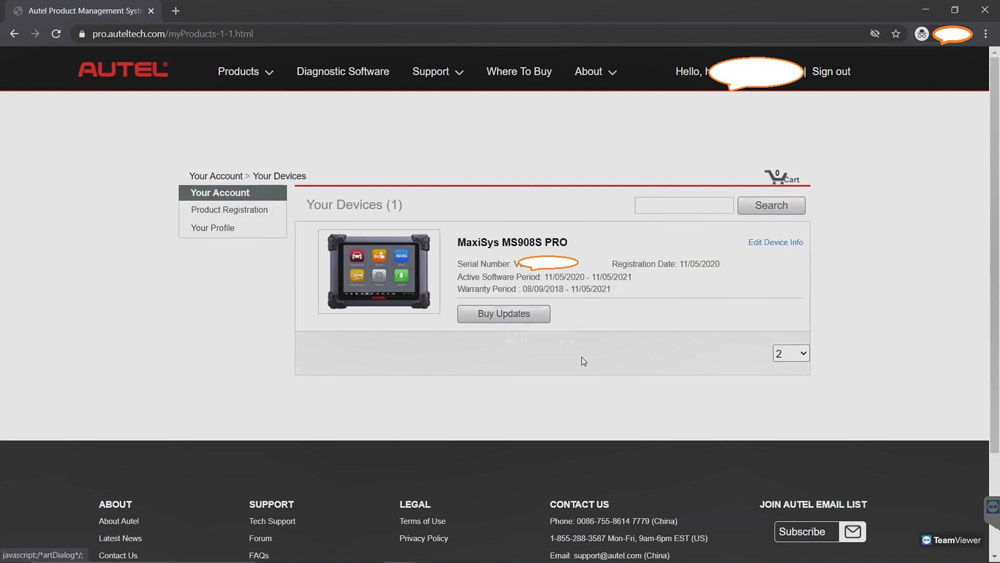This screenshot has height=563, width=1000.
Task: Click the Search button
Action: (x=771, y=205)
